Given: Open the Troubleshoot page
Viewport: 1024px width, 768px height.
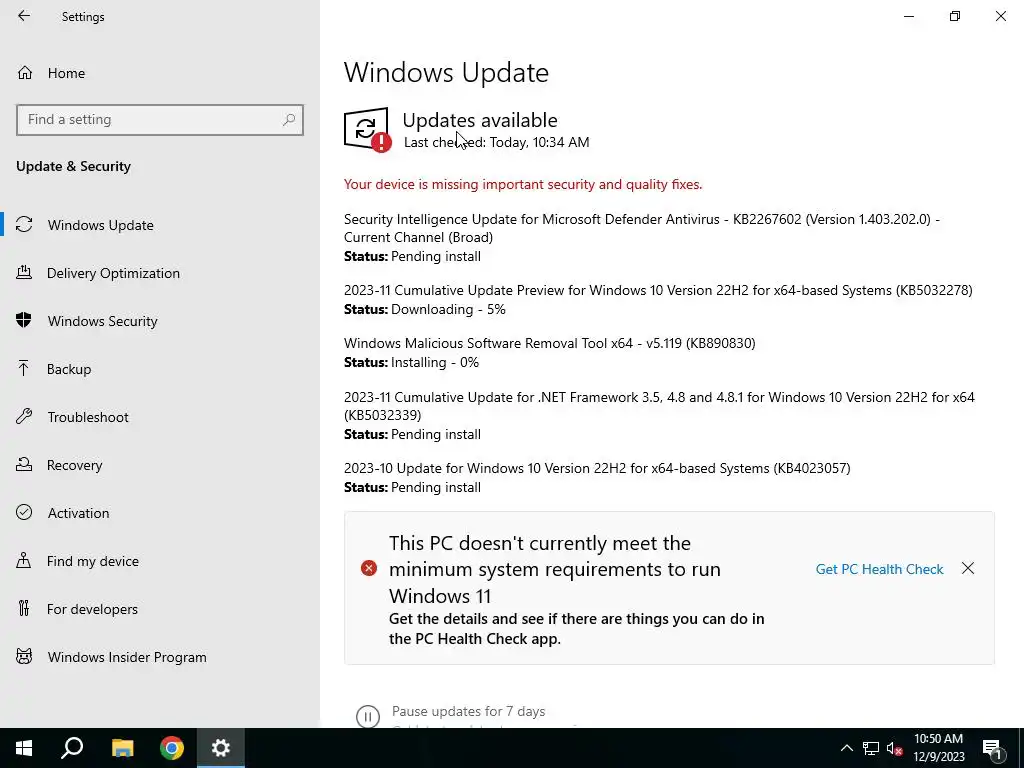Looking at the screenshot, I should (88, 417).
